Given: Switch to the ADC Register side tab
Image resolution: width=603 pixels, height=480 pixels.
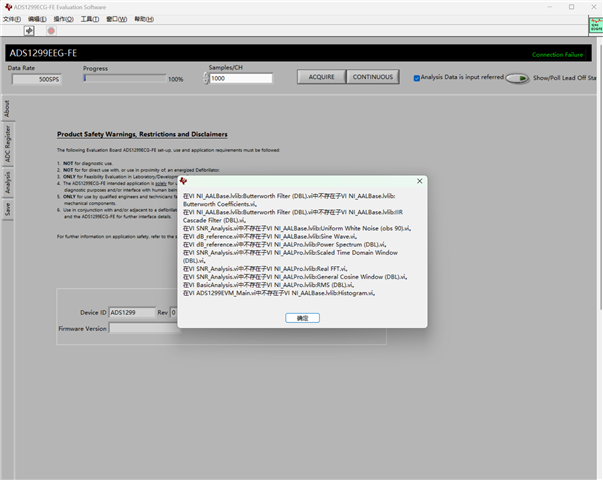Looking at the screenshot, I should coord(7,145).
